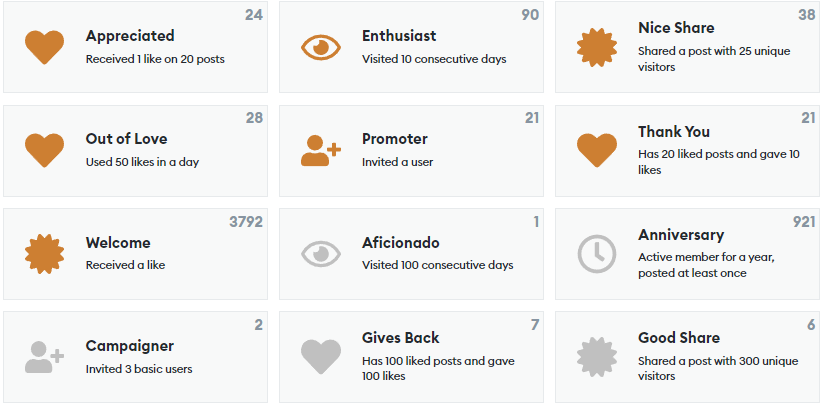The image size is (829, 403).
Task: Click the orange eye icon for Enthusiast
Action: point(321,47)
